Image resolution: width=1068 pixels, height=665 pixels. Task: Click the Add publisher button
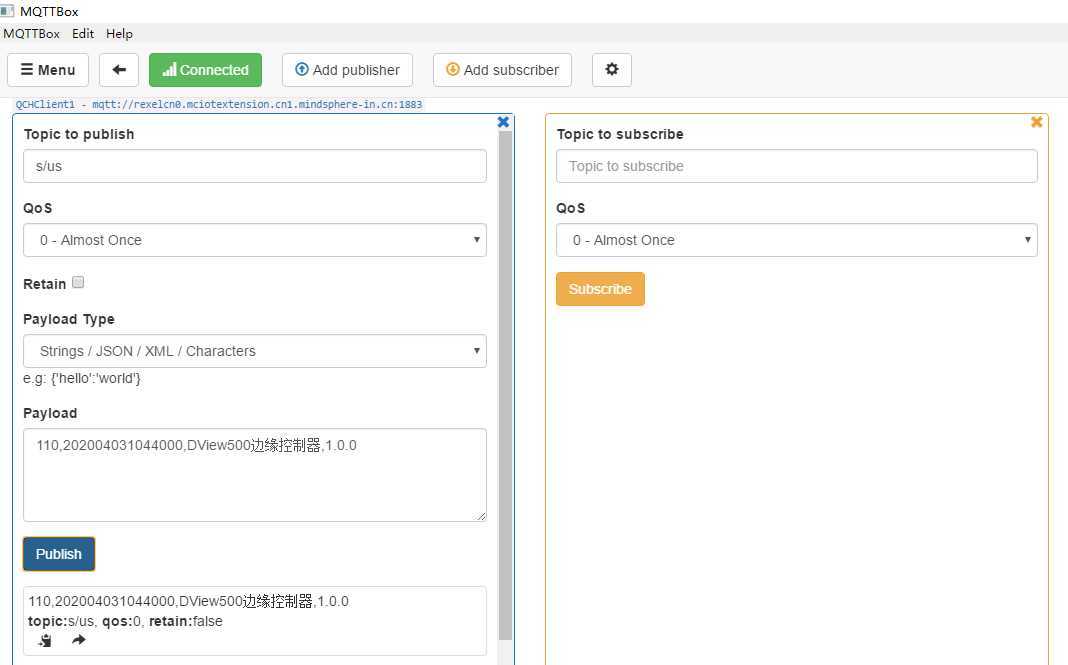(347, 70)
